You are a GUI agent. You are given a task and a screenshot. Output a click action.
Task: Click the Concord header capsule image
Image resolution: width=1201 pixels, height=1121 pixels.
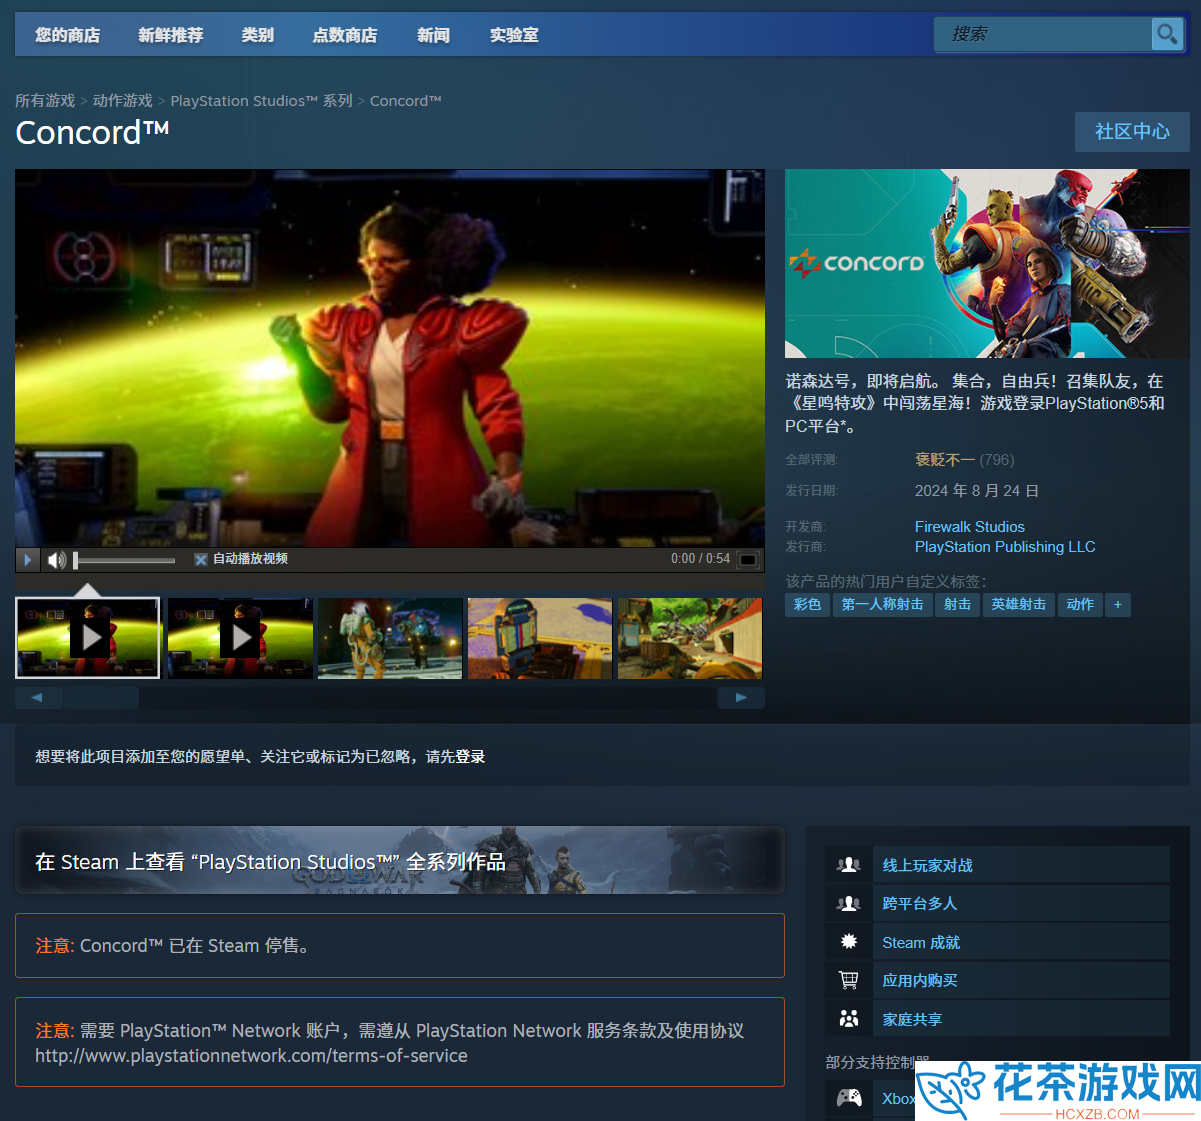click(987, 263)
